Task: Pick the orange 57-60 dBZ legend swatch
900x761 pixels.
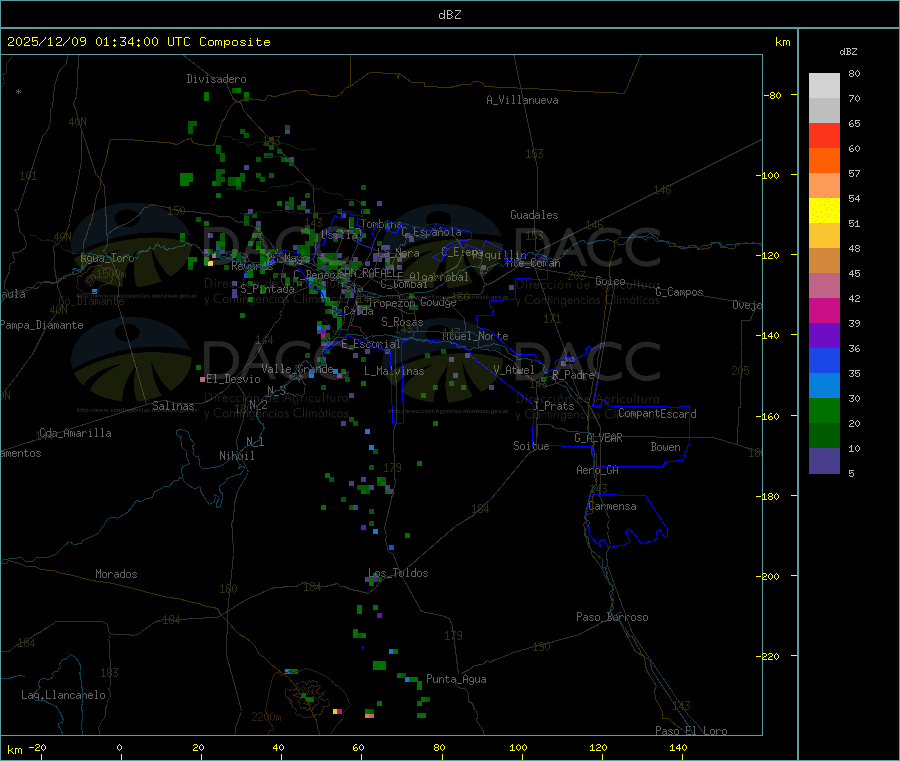Action: point(824,161)
